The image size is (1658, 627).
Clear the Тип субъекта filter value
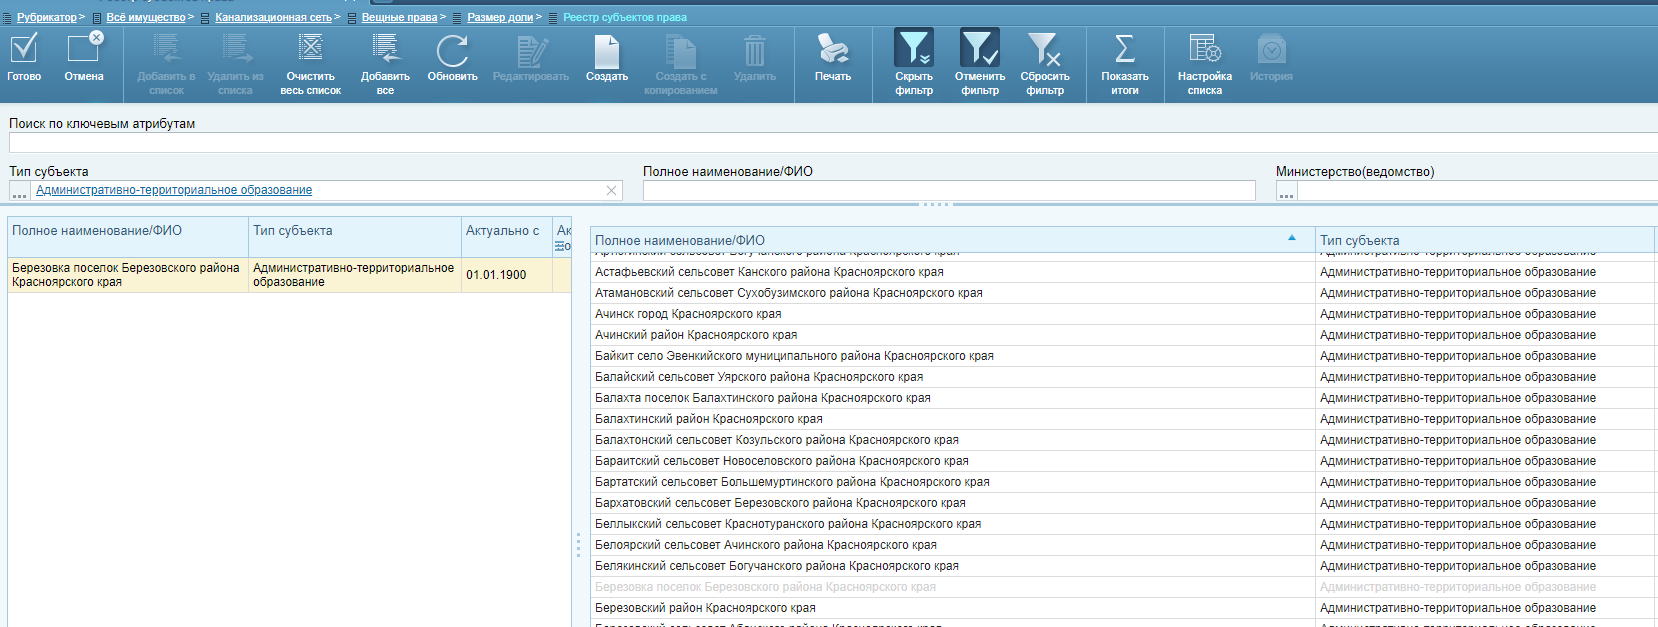pyautogui.click(x=611, y=190)
